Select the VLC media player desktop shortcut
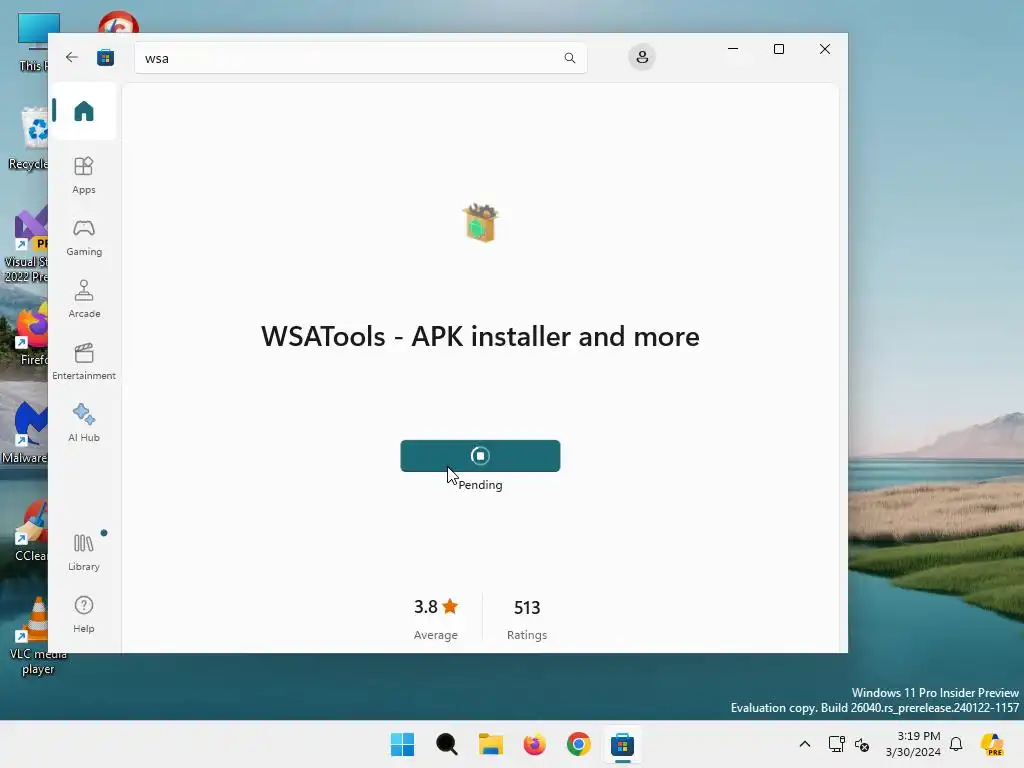 (38, 636)
